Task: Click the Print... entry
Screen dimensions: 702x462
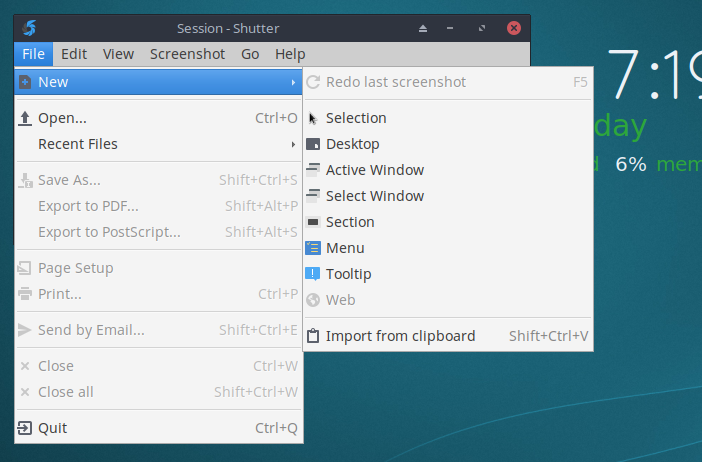Action: click(x=158, y=294)
